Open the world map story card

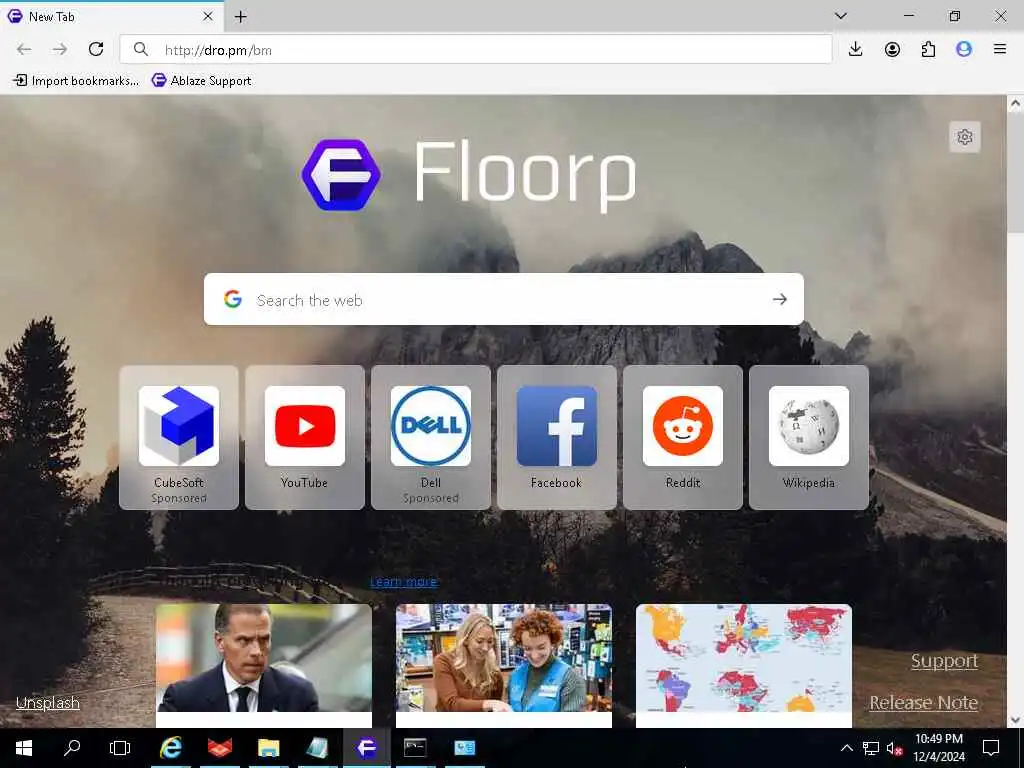[744, 665]
